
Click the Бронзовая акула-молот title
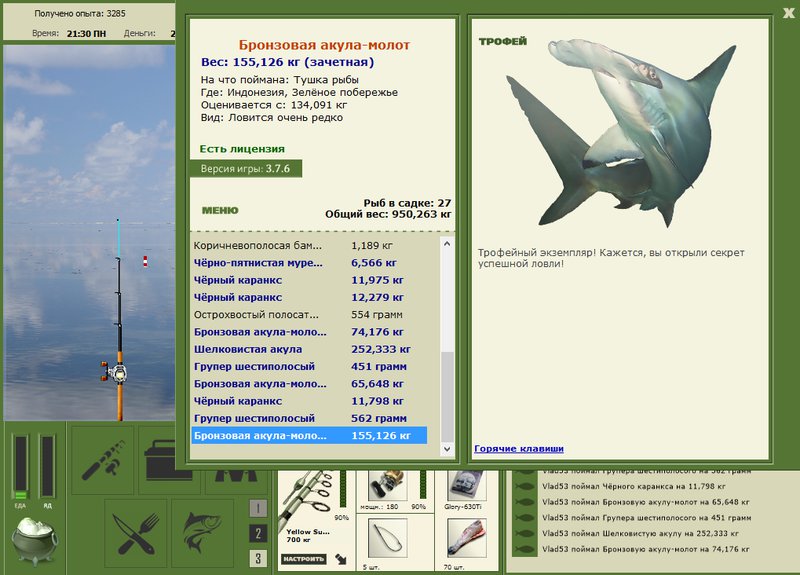324,45
